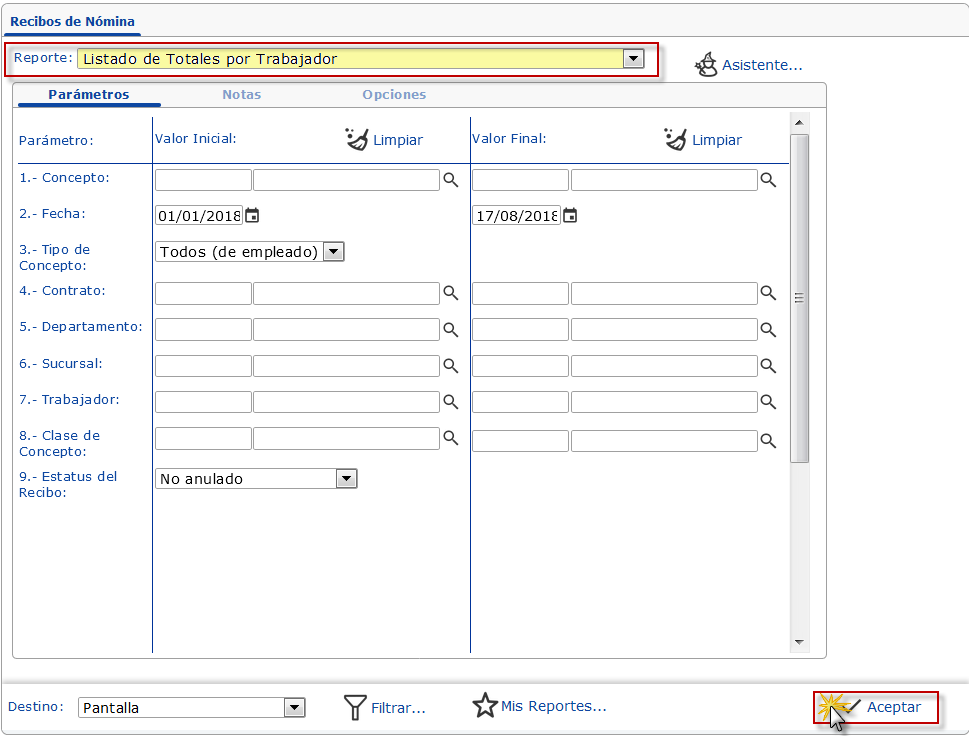Click the search magnifier for Concepto initial value
The width and height of the screenshot is (969, 736).
(451, 180)
